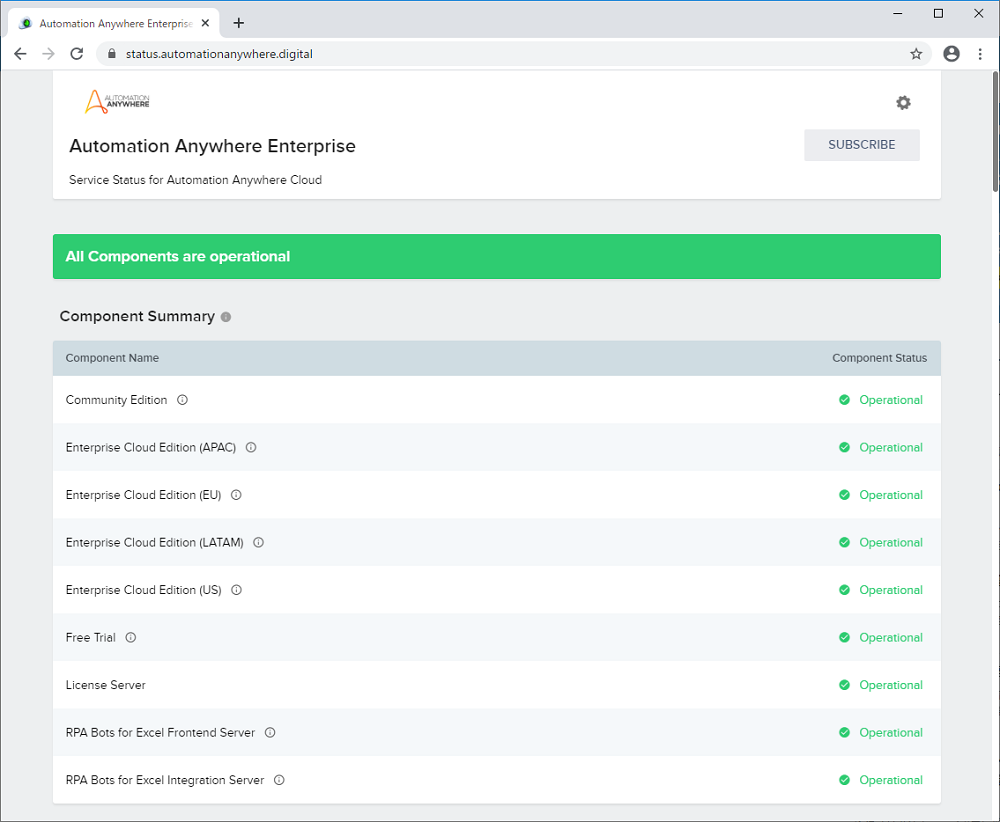Click Enterprise Cloud Edition (APAC) name
Screen dimensions: 1000x822
(x=151, y=448)
